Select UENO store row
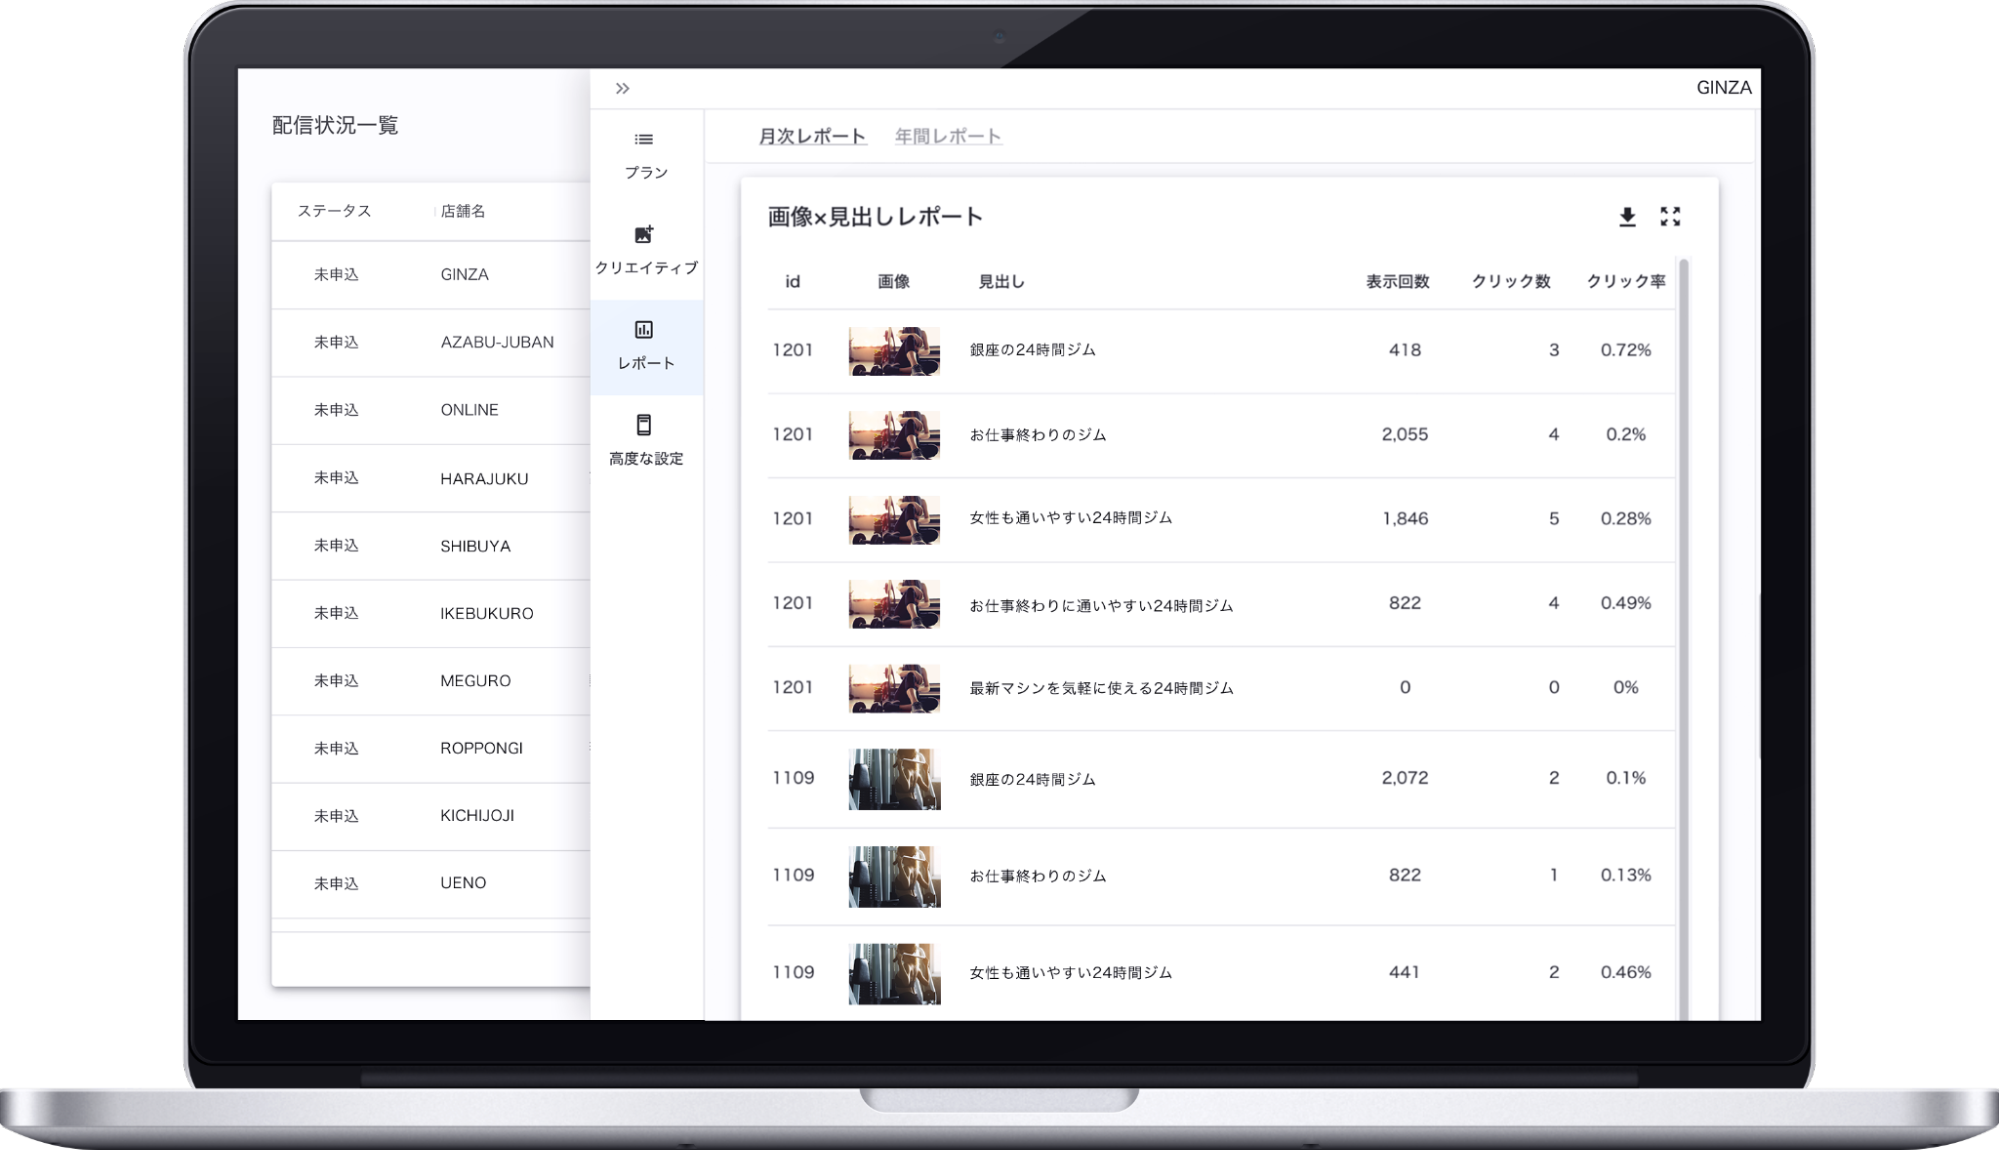 point(463,883)
